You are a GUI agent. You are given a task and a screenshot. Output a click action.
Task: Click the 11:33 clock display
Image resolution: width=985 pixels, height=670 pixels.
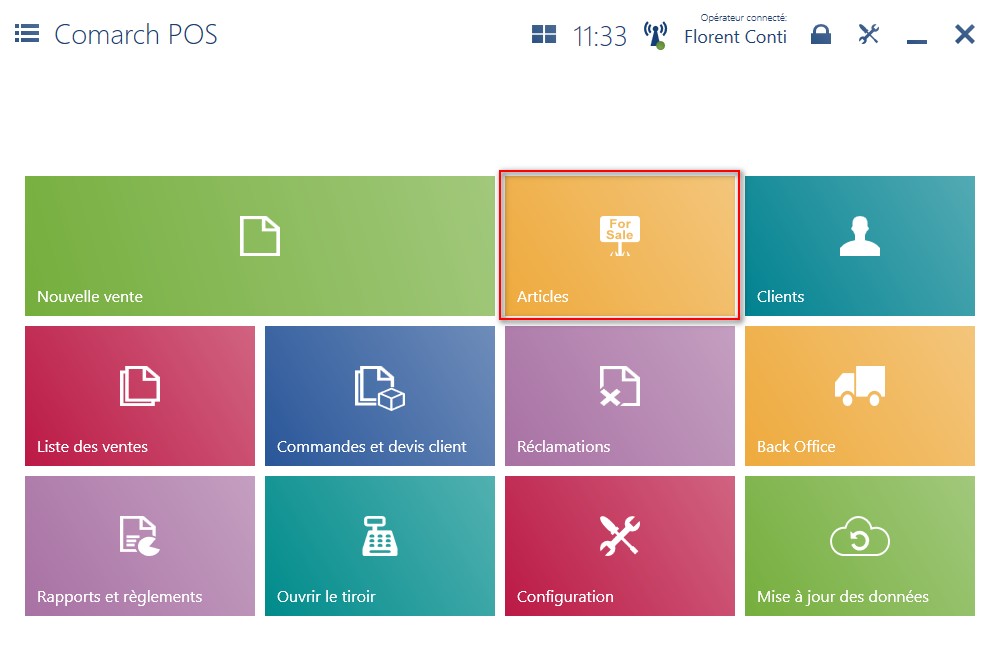(x=599, y=36)
